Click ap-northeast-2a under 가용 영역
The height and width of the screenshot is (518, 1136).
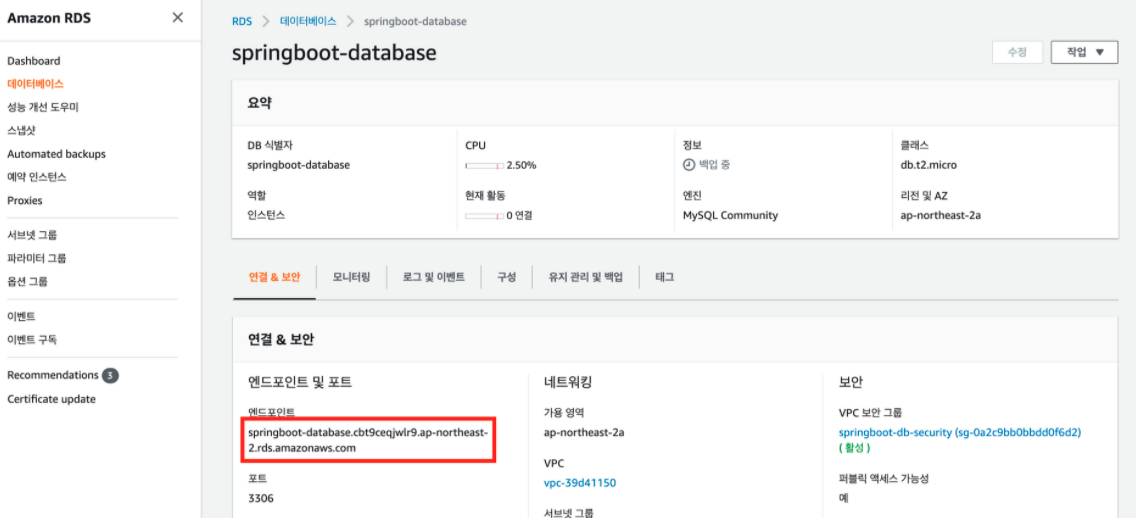pyautogui.click(x=584, y=433)
